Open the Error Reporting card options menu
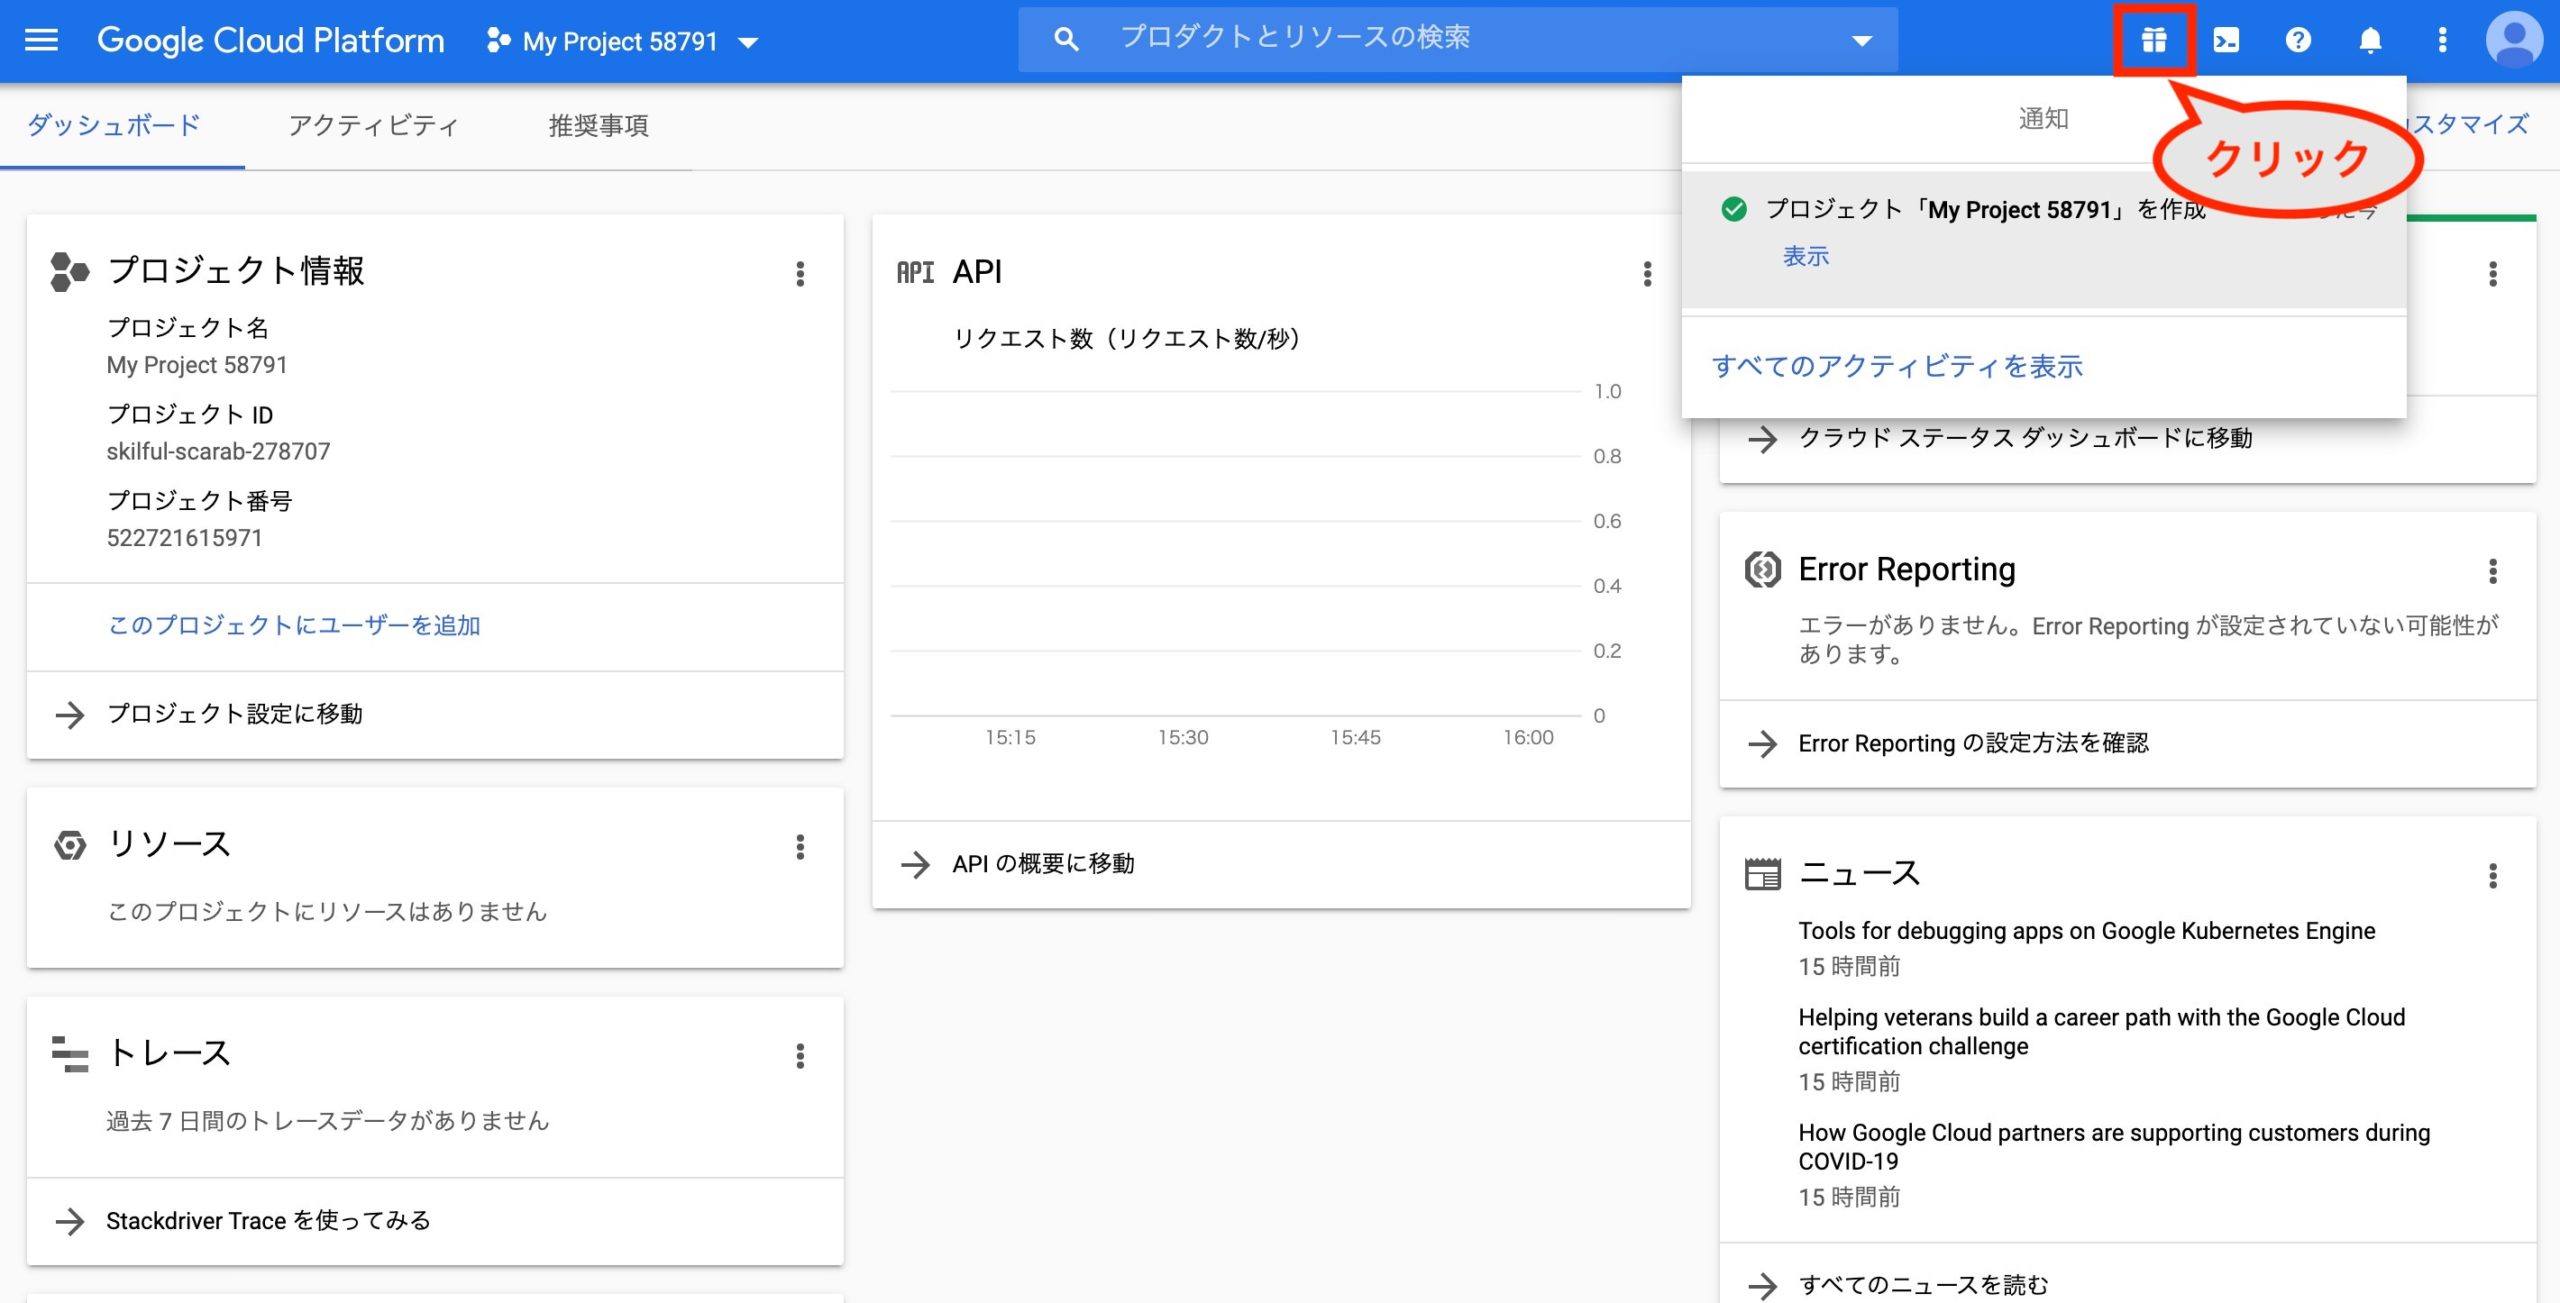The image size is (2560, 1303). click(2493, 571)
